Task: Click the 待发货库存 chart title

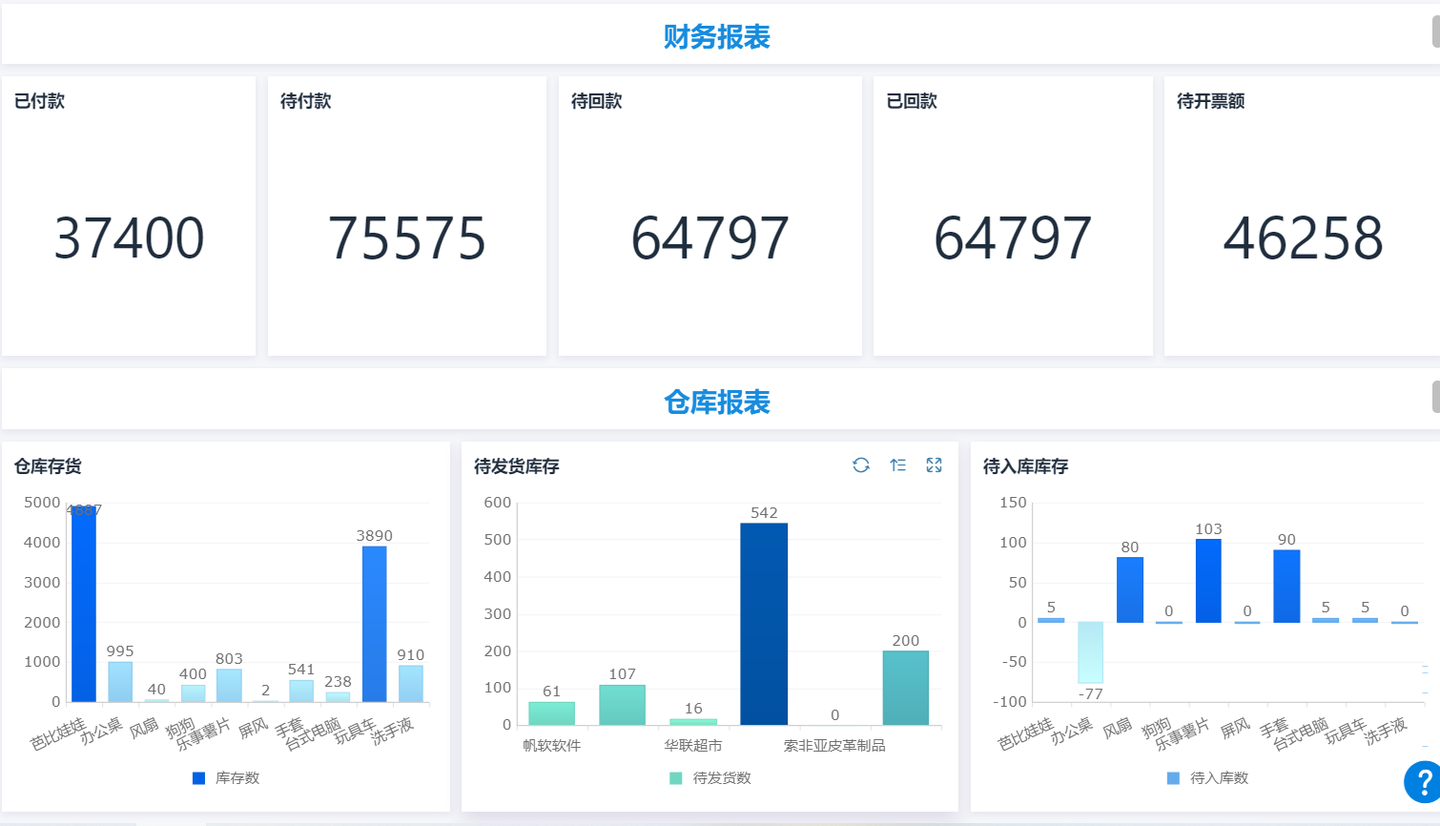Action: 517,466
